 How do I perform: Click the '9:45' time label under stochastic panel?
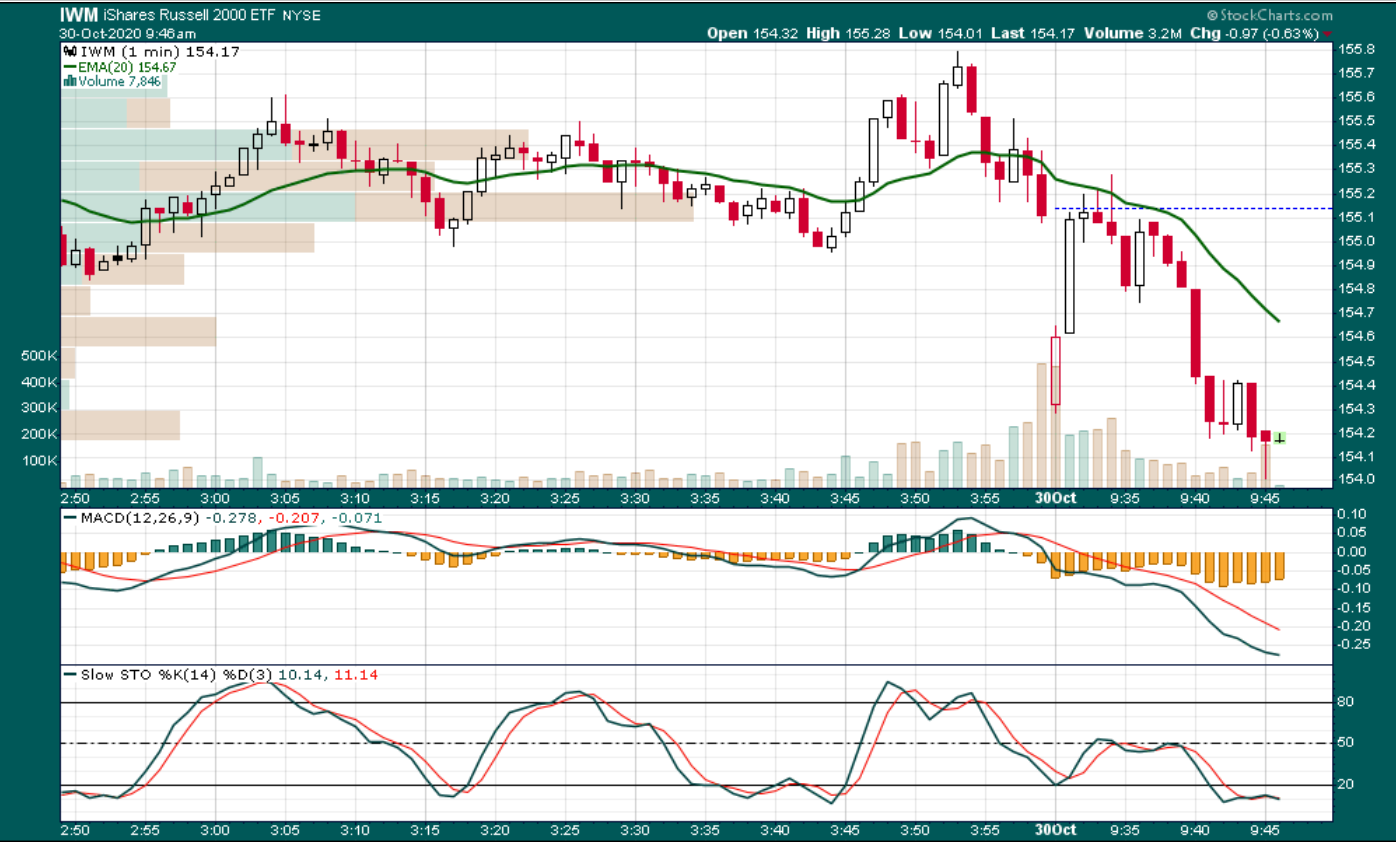pyautogui.click(x=1266, y=831)
